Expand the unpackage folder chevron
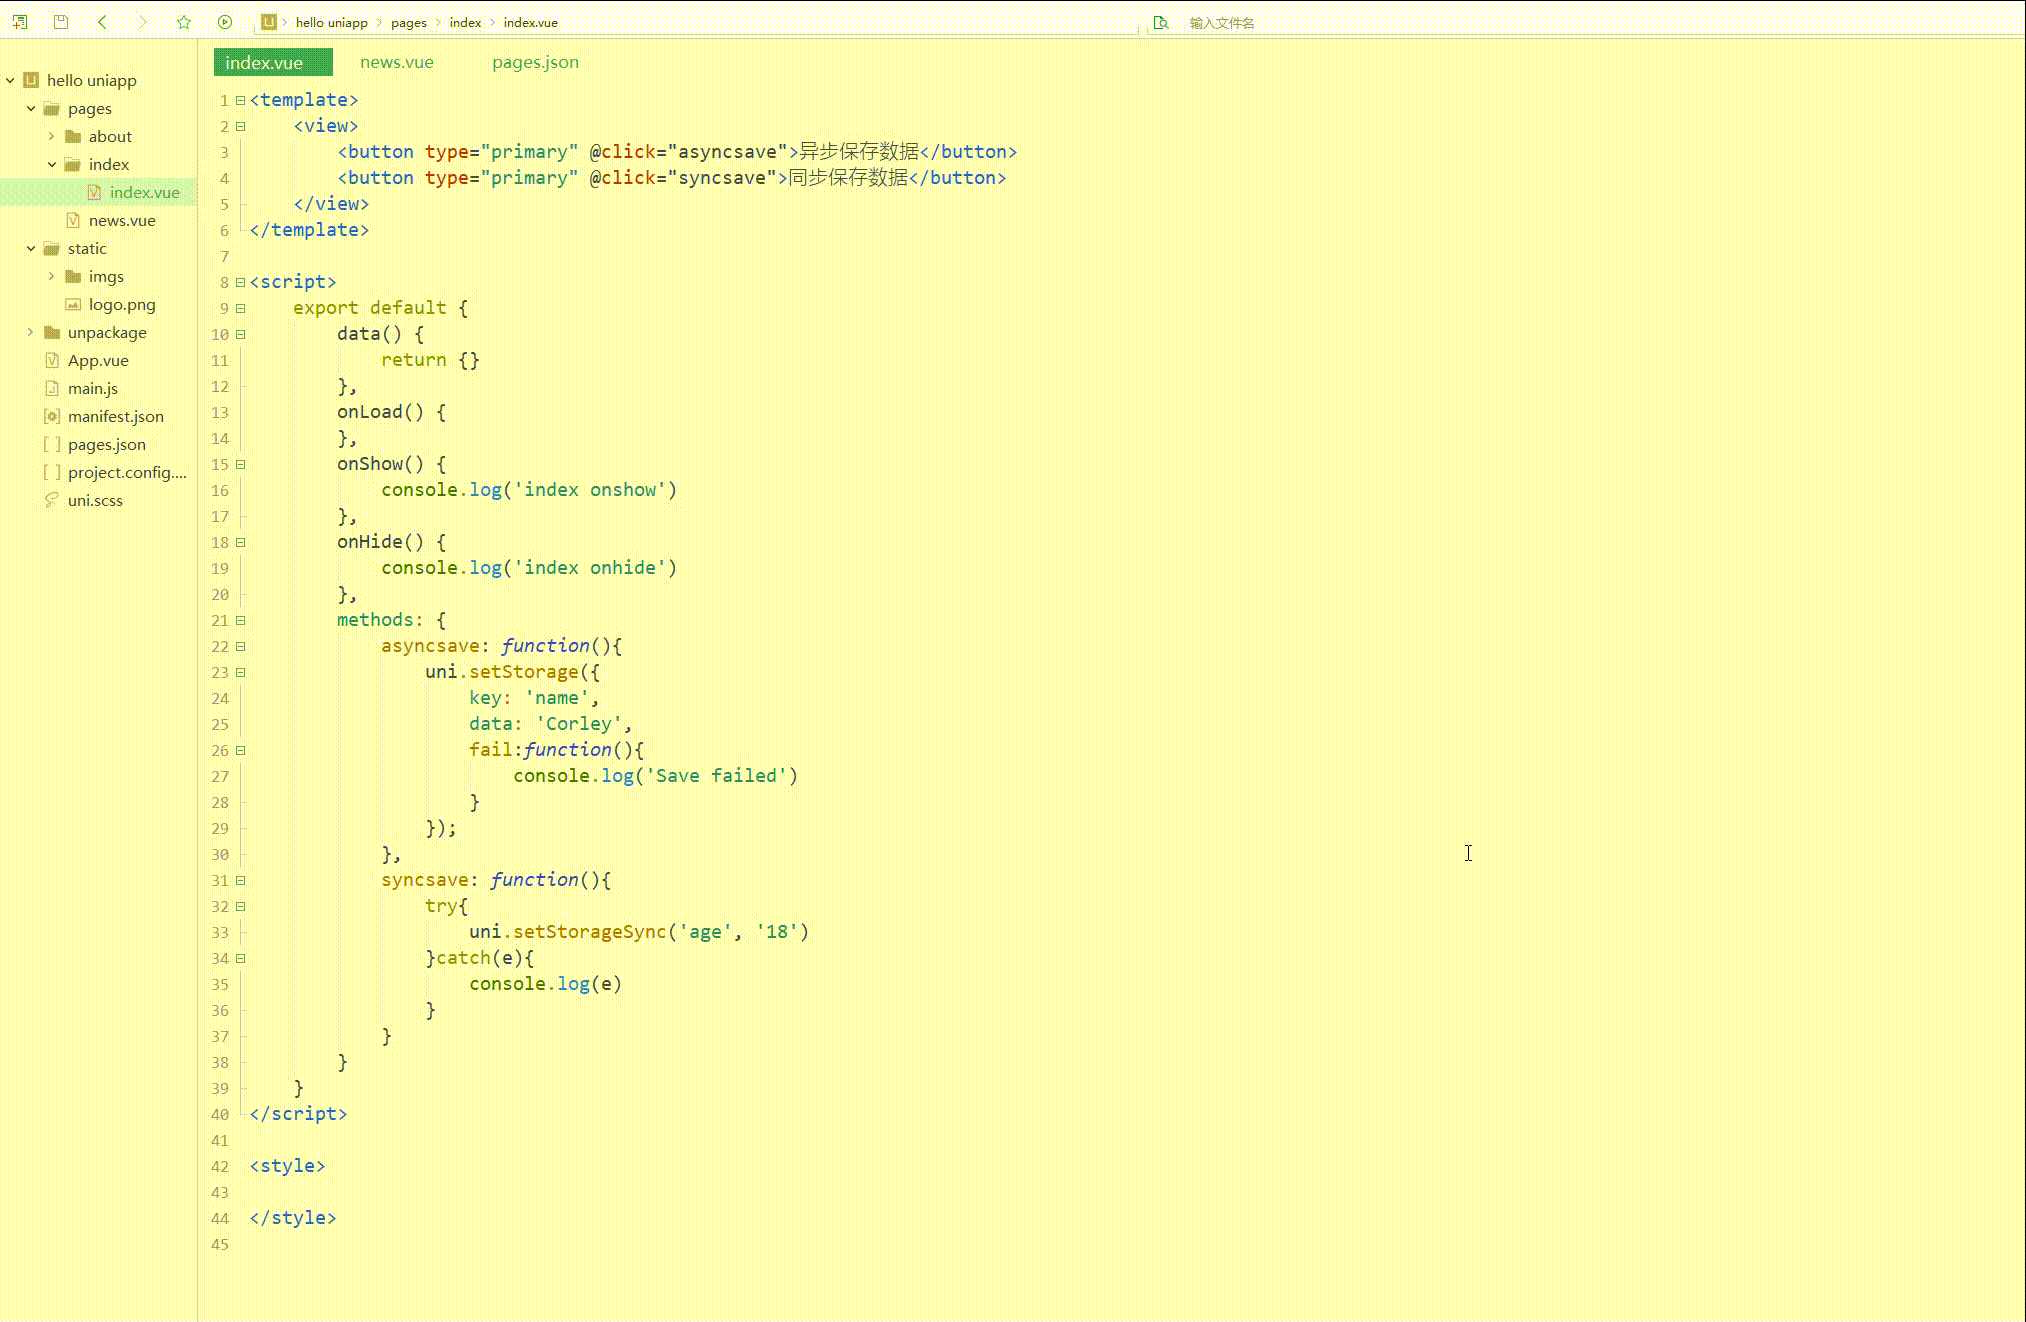 [x=31, y=332]
